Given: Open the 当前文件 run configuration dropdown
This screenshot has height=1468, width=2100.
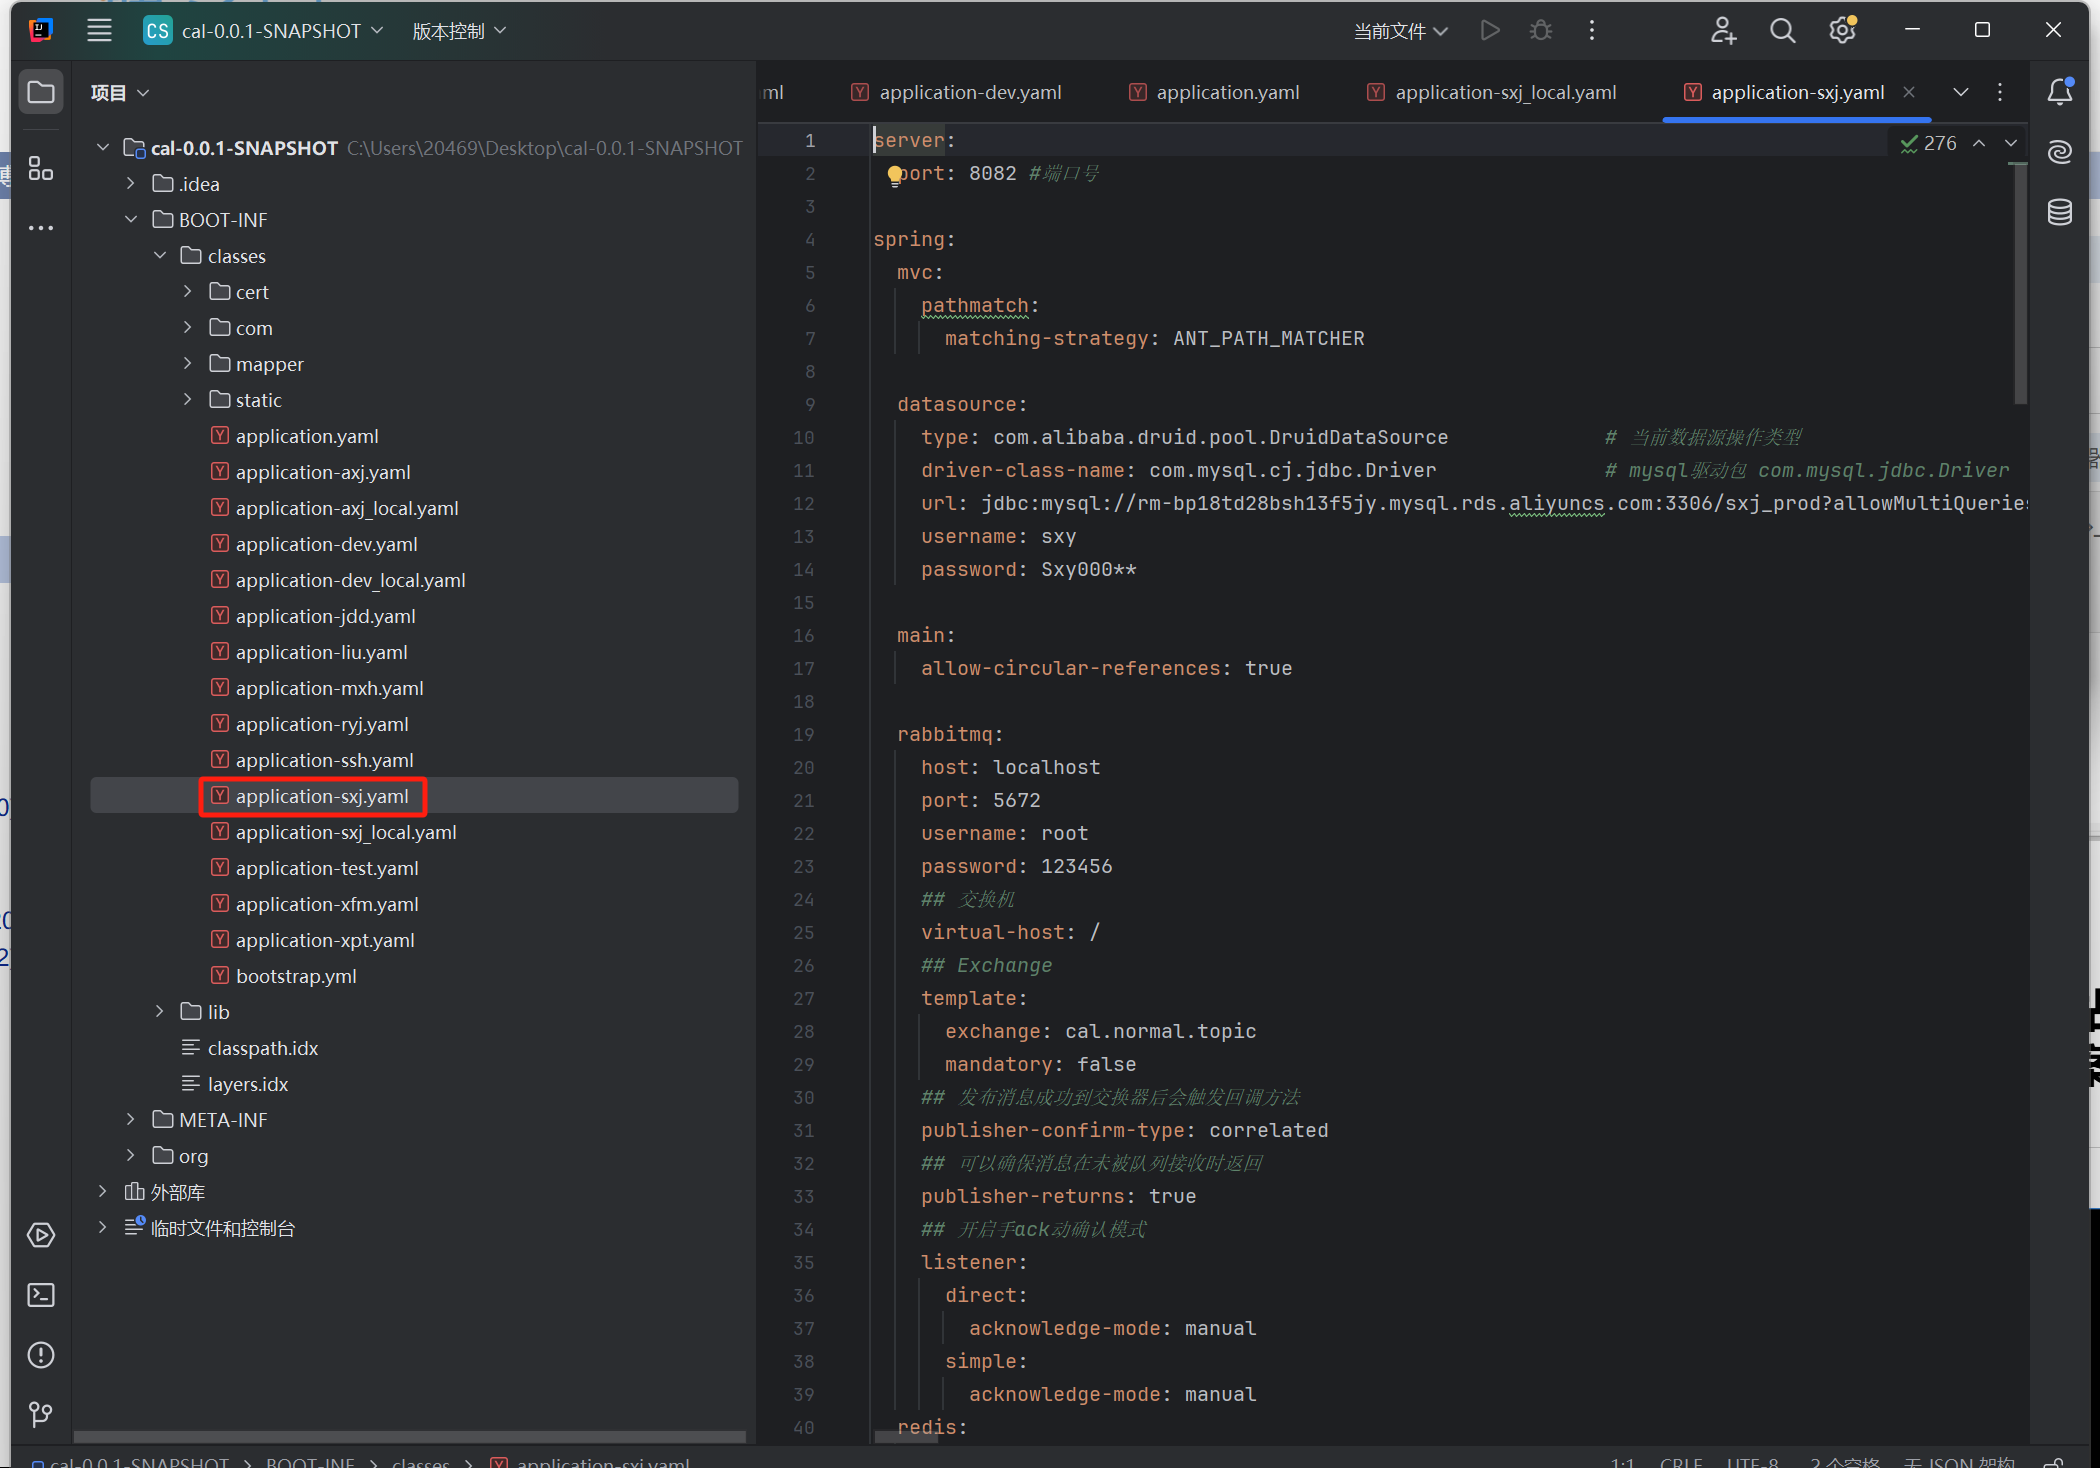Looking at the screenshot, I should pos(1400,31).
